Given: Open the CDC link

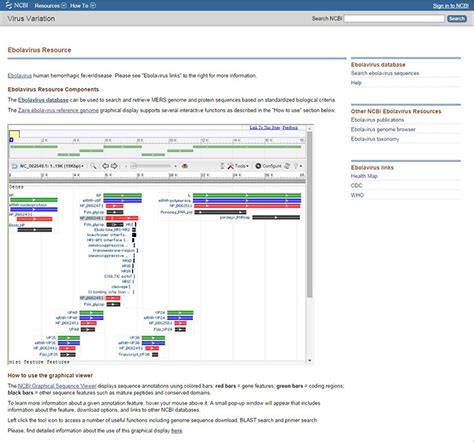Looking at the screenshot, I should 356,186.
